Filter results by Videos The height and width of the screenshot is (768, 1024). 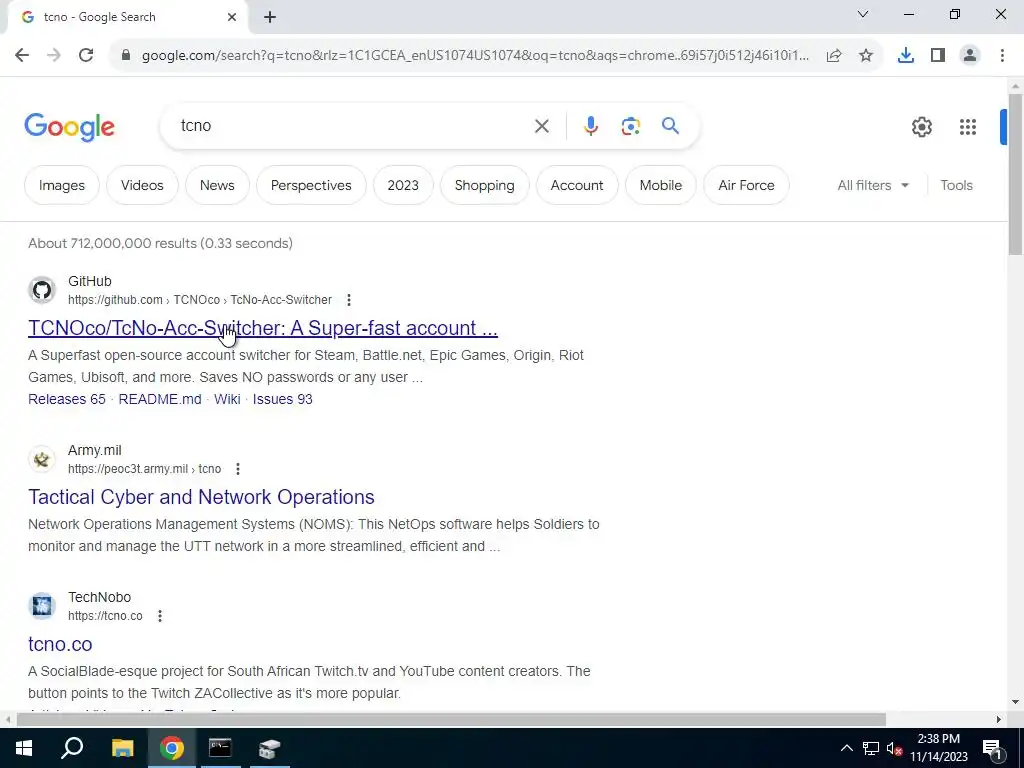142,185
